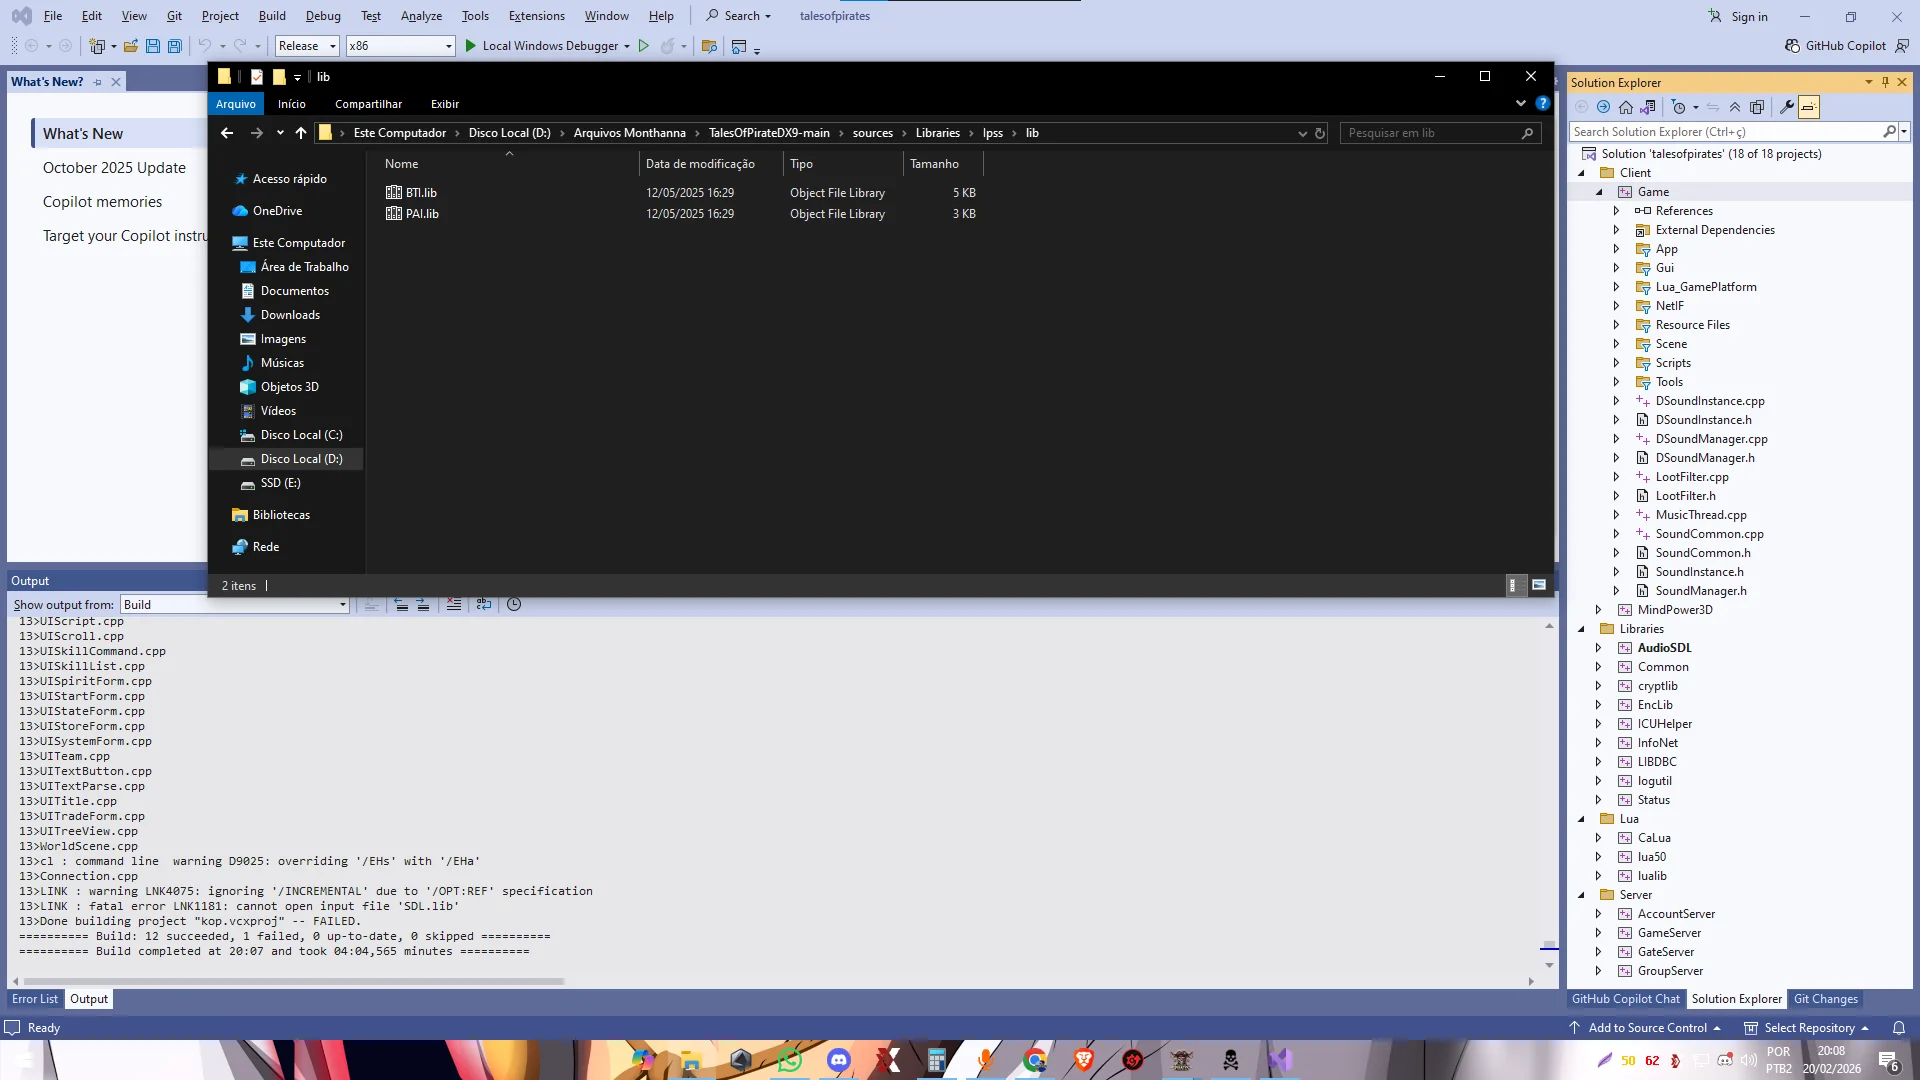Open the Release configuration dropdown
This screenshot has height=1080, width=1920.
pyautogui.click(x=307, y=46)
